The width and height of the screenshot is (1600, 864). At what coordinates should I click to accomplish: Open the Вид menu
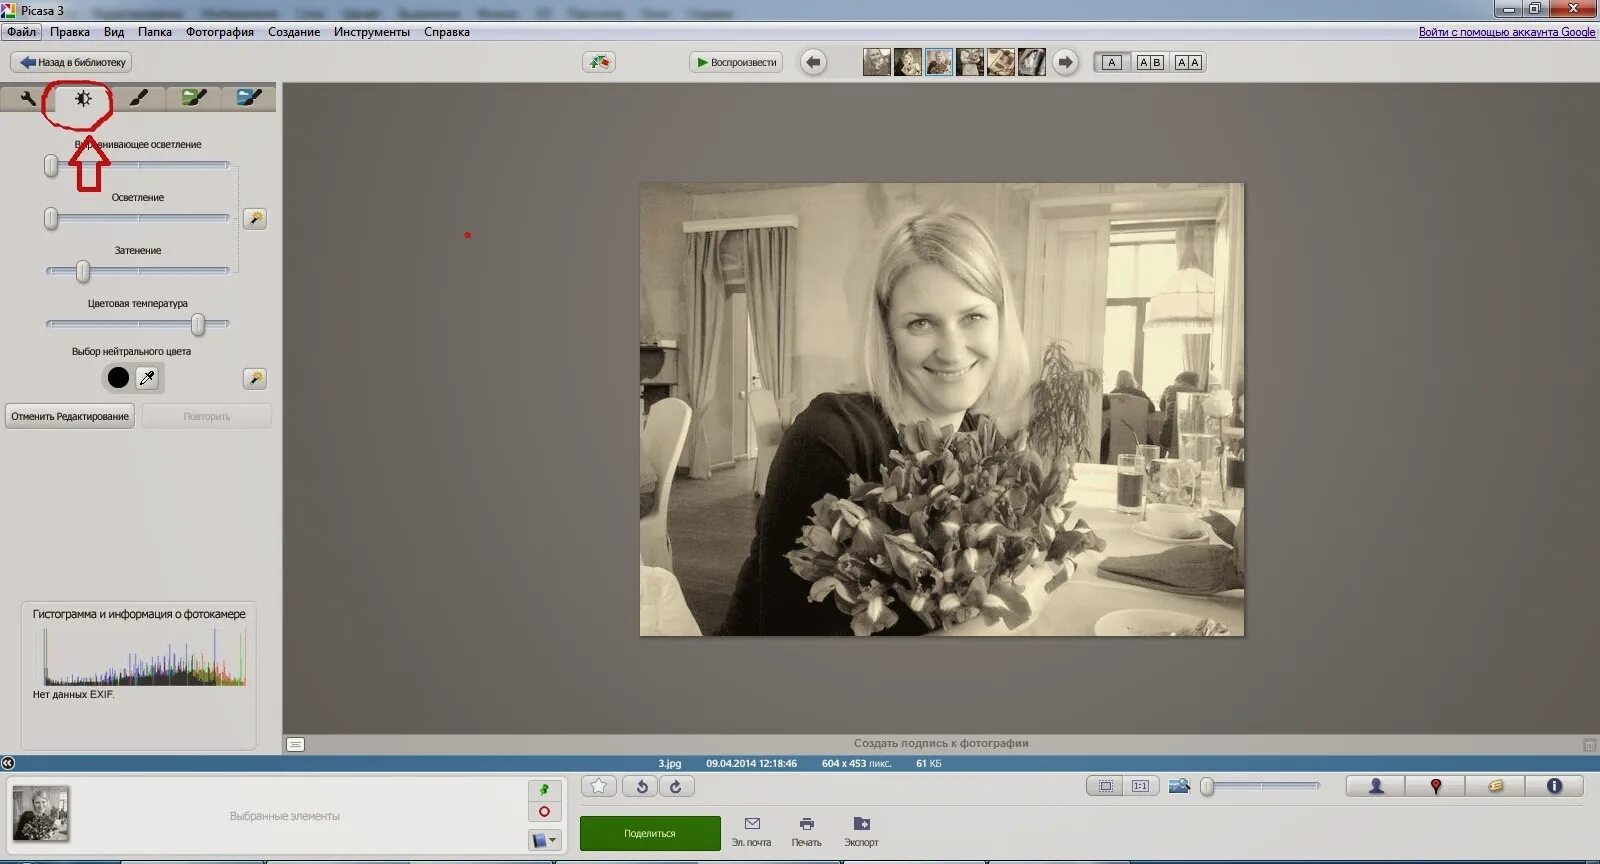point(114,32)
